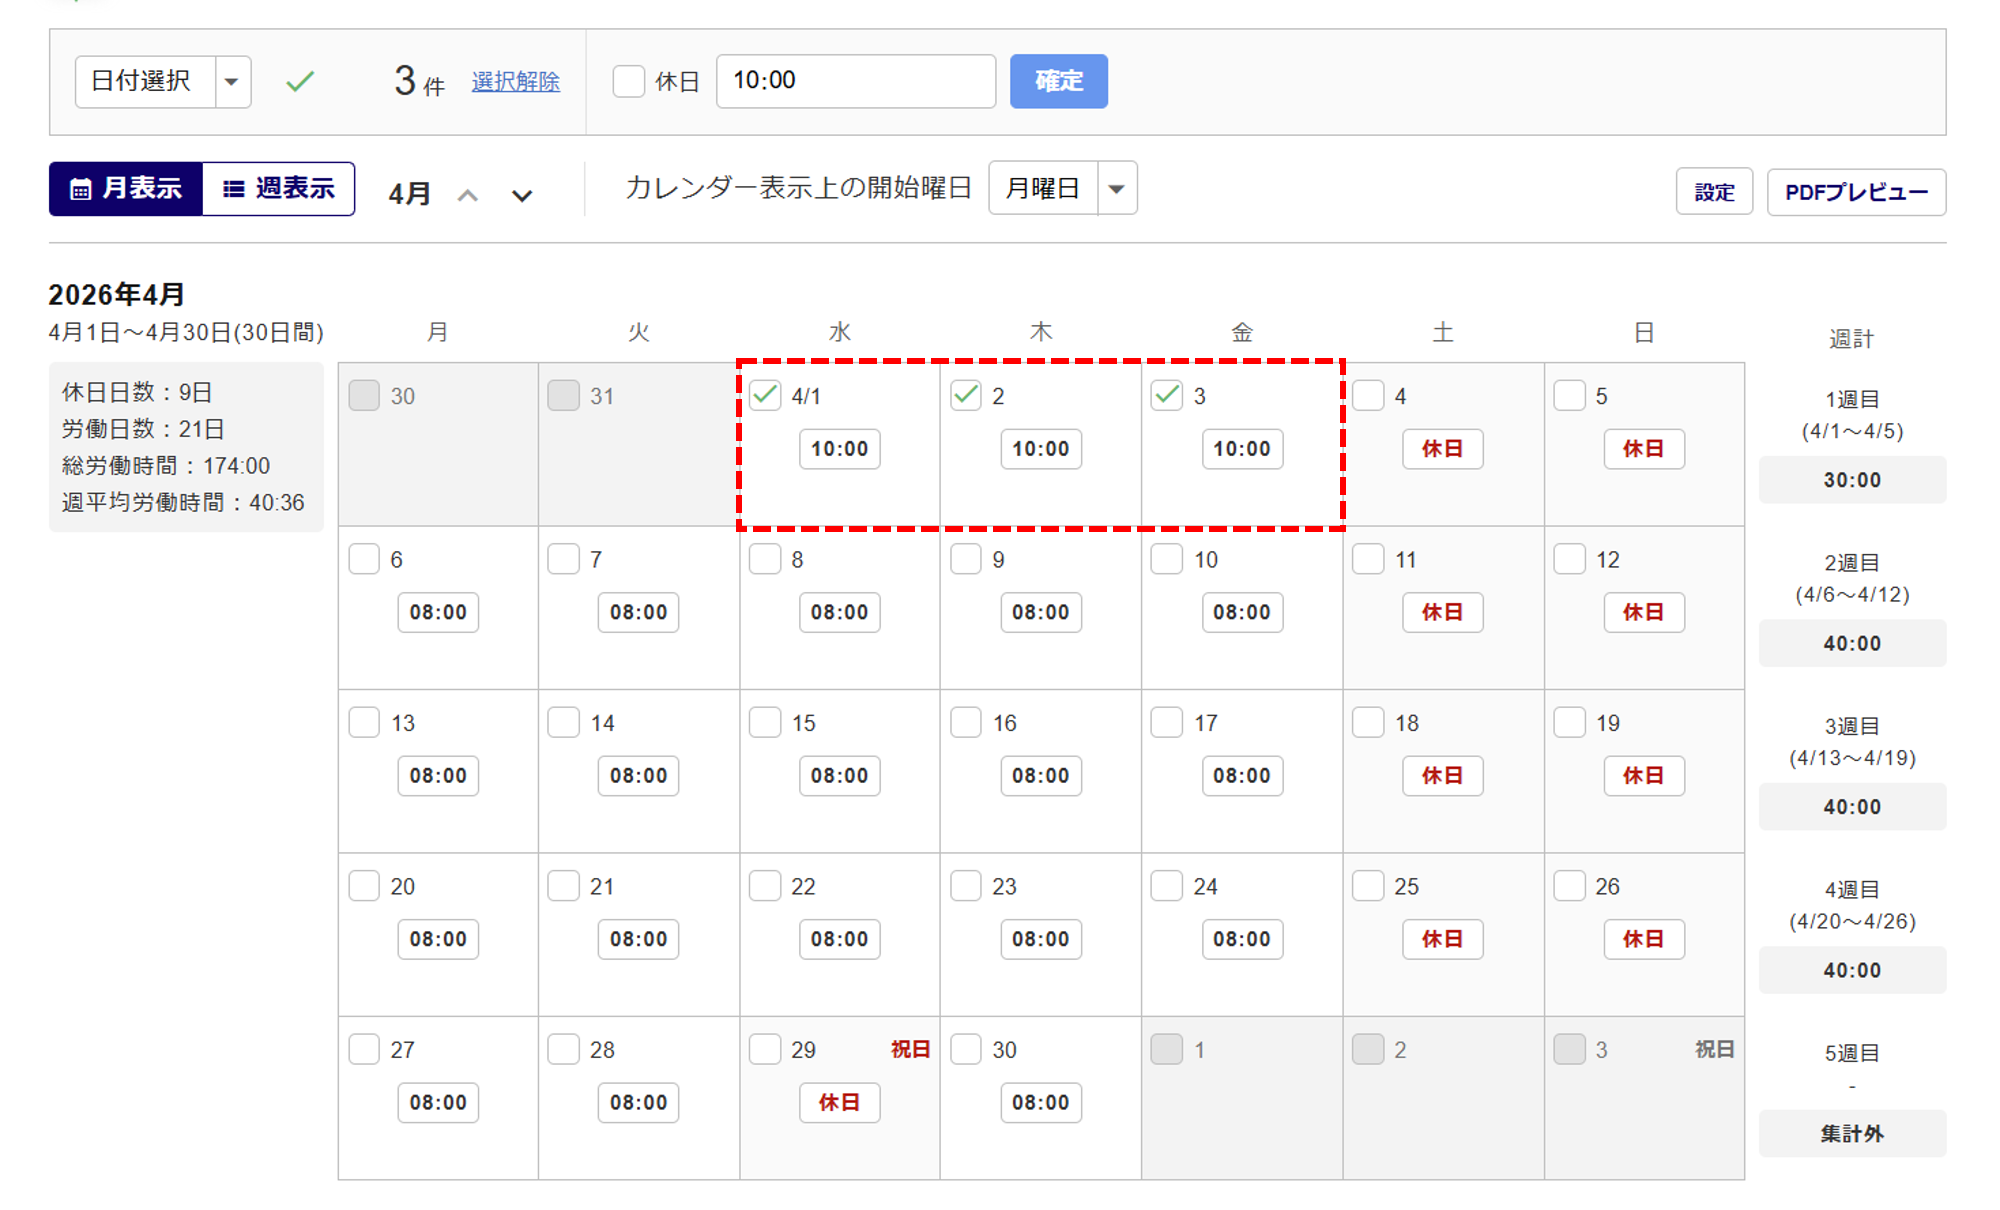
Task: Open PDFプレビュー button
Action: (x=1856, y=192)
